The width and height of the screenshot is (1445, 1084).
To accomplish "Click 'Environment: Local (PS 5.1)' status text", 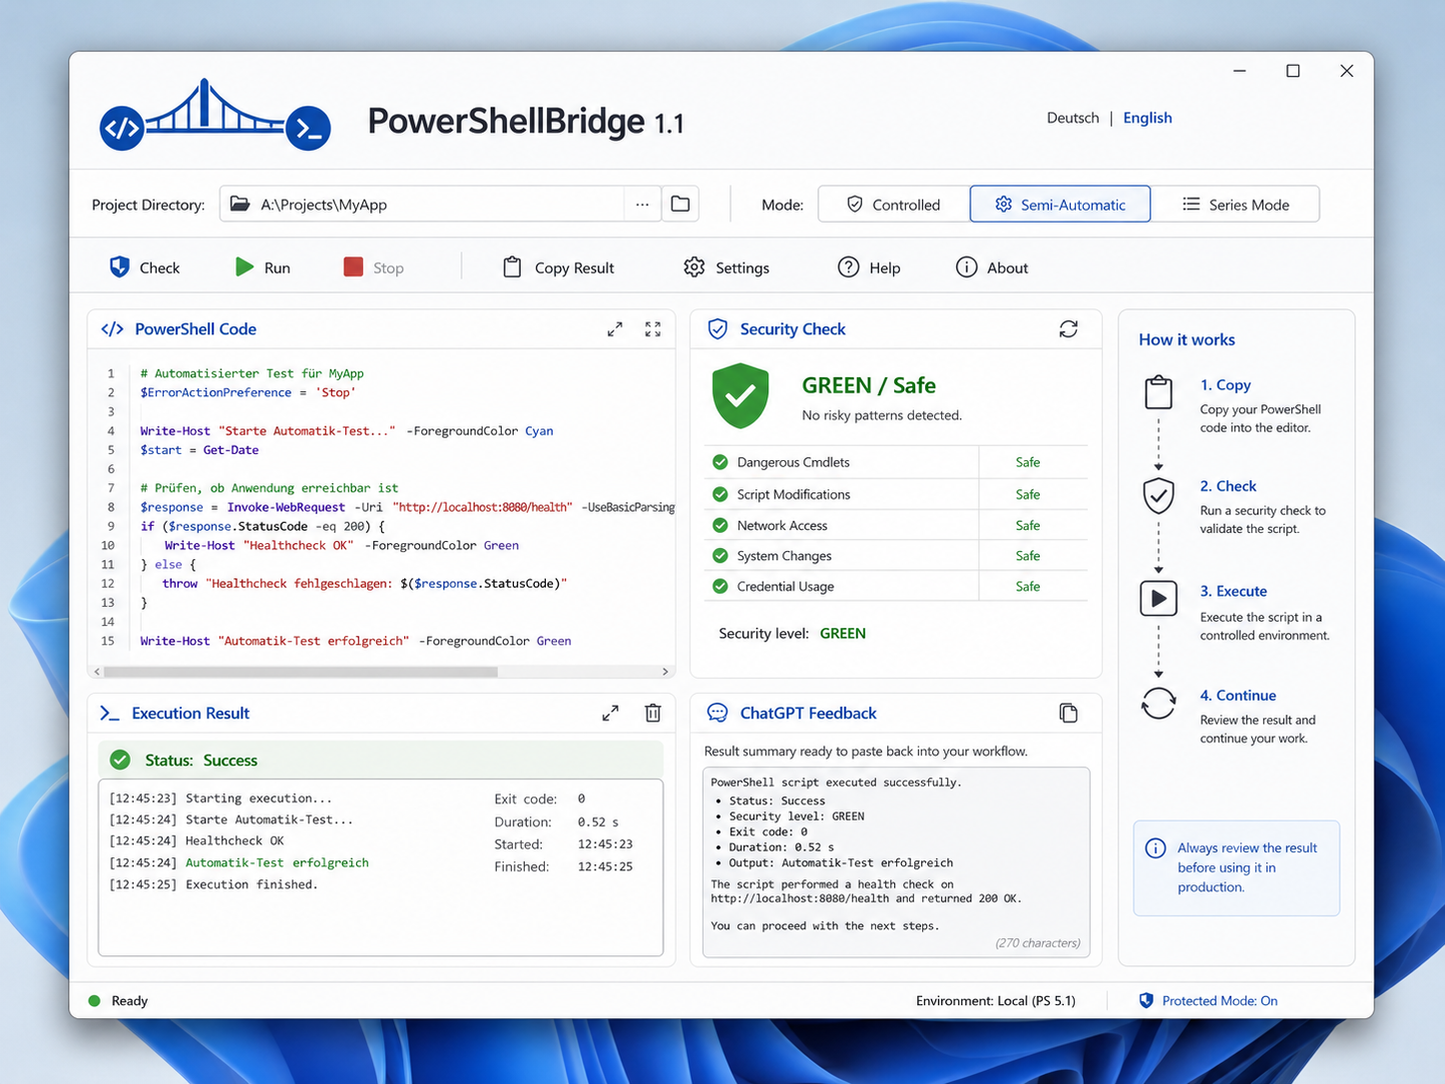I will pos(996,1000).
